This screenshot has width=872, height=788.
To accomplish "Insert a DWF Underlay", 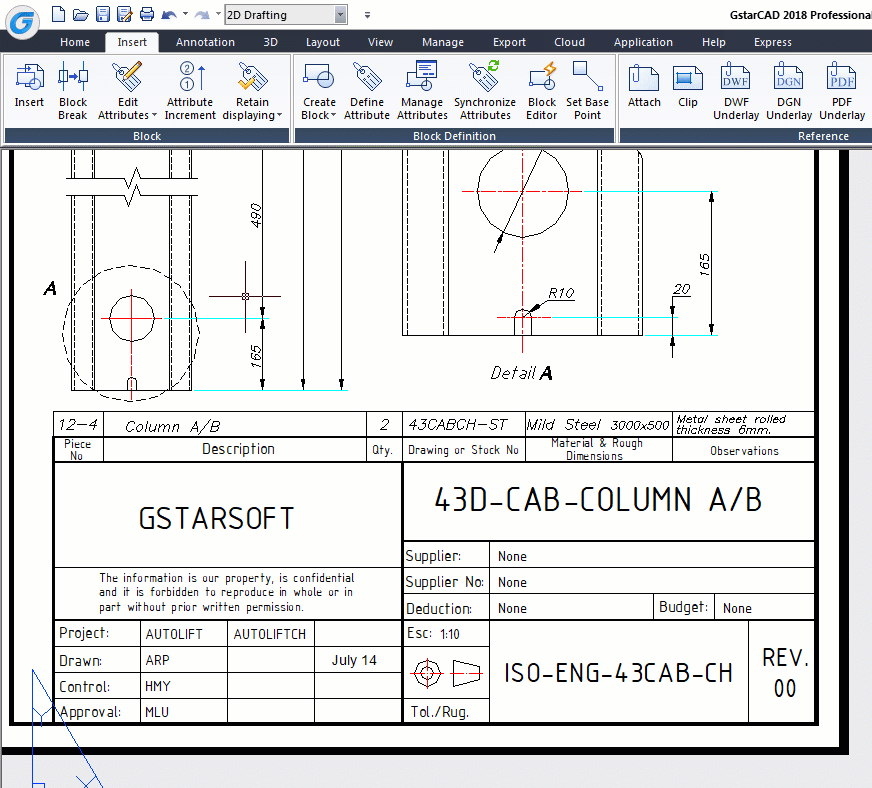I will [736, 78].
